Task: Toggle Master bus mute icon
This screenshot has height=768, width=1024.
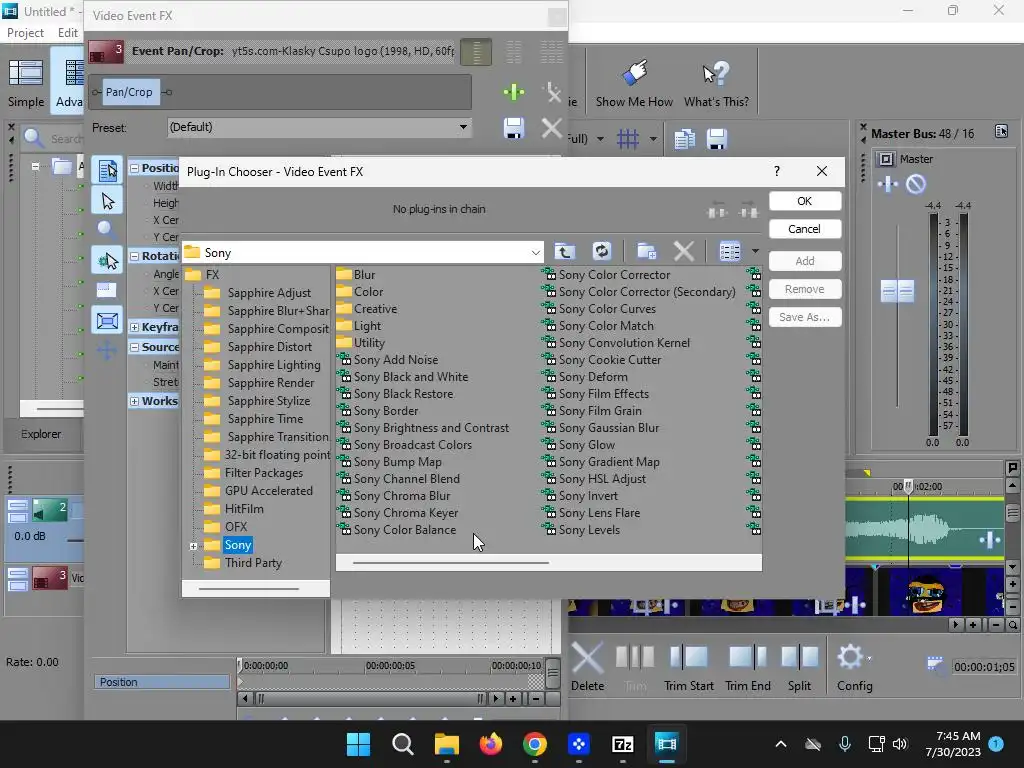Action: point(916,184)
